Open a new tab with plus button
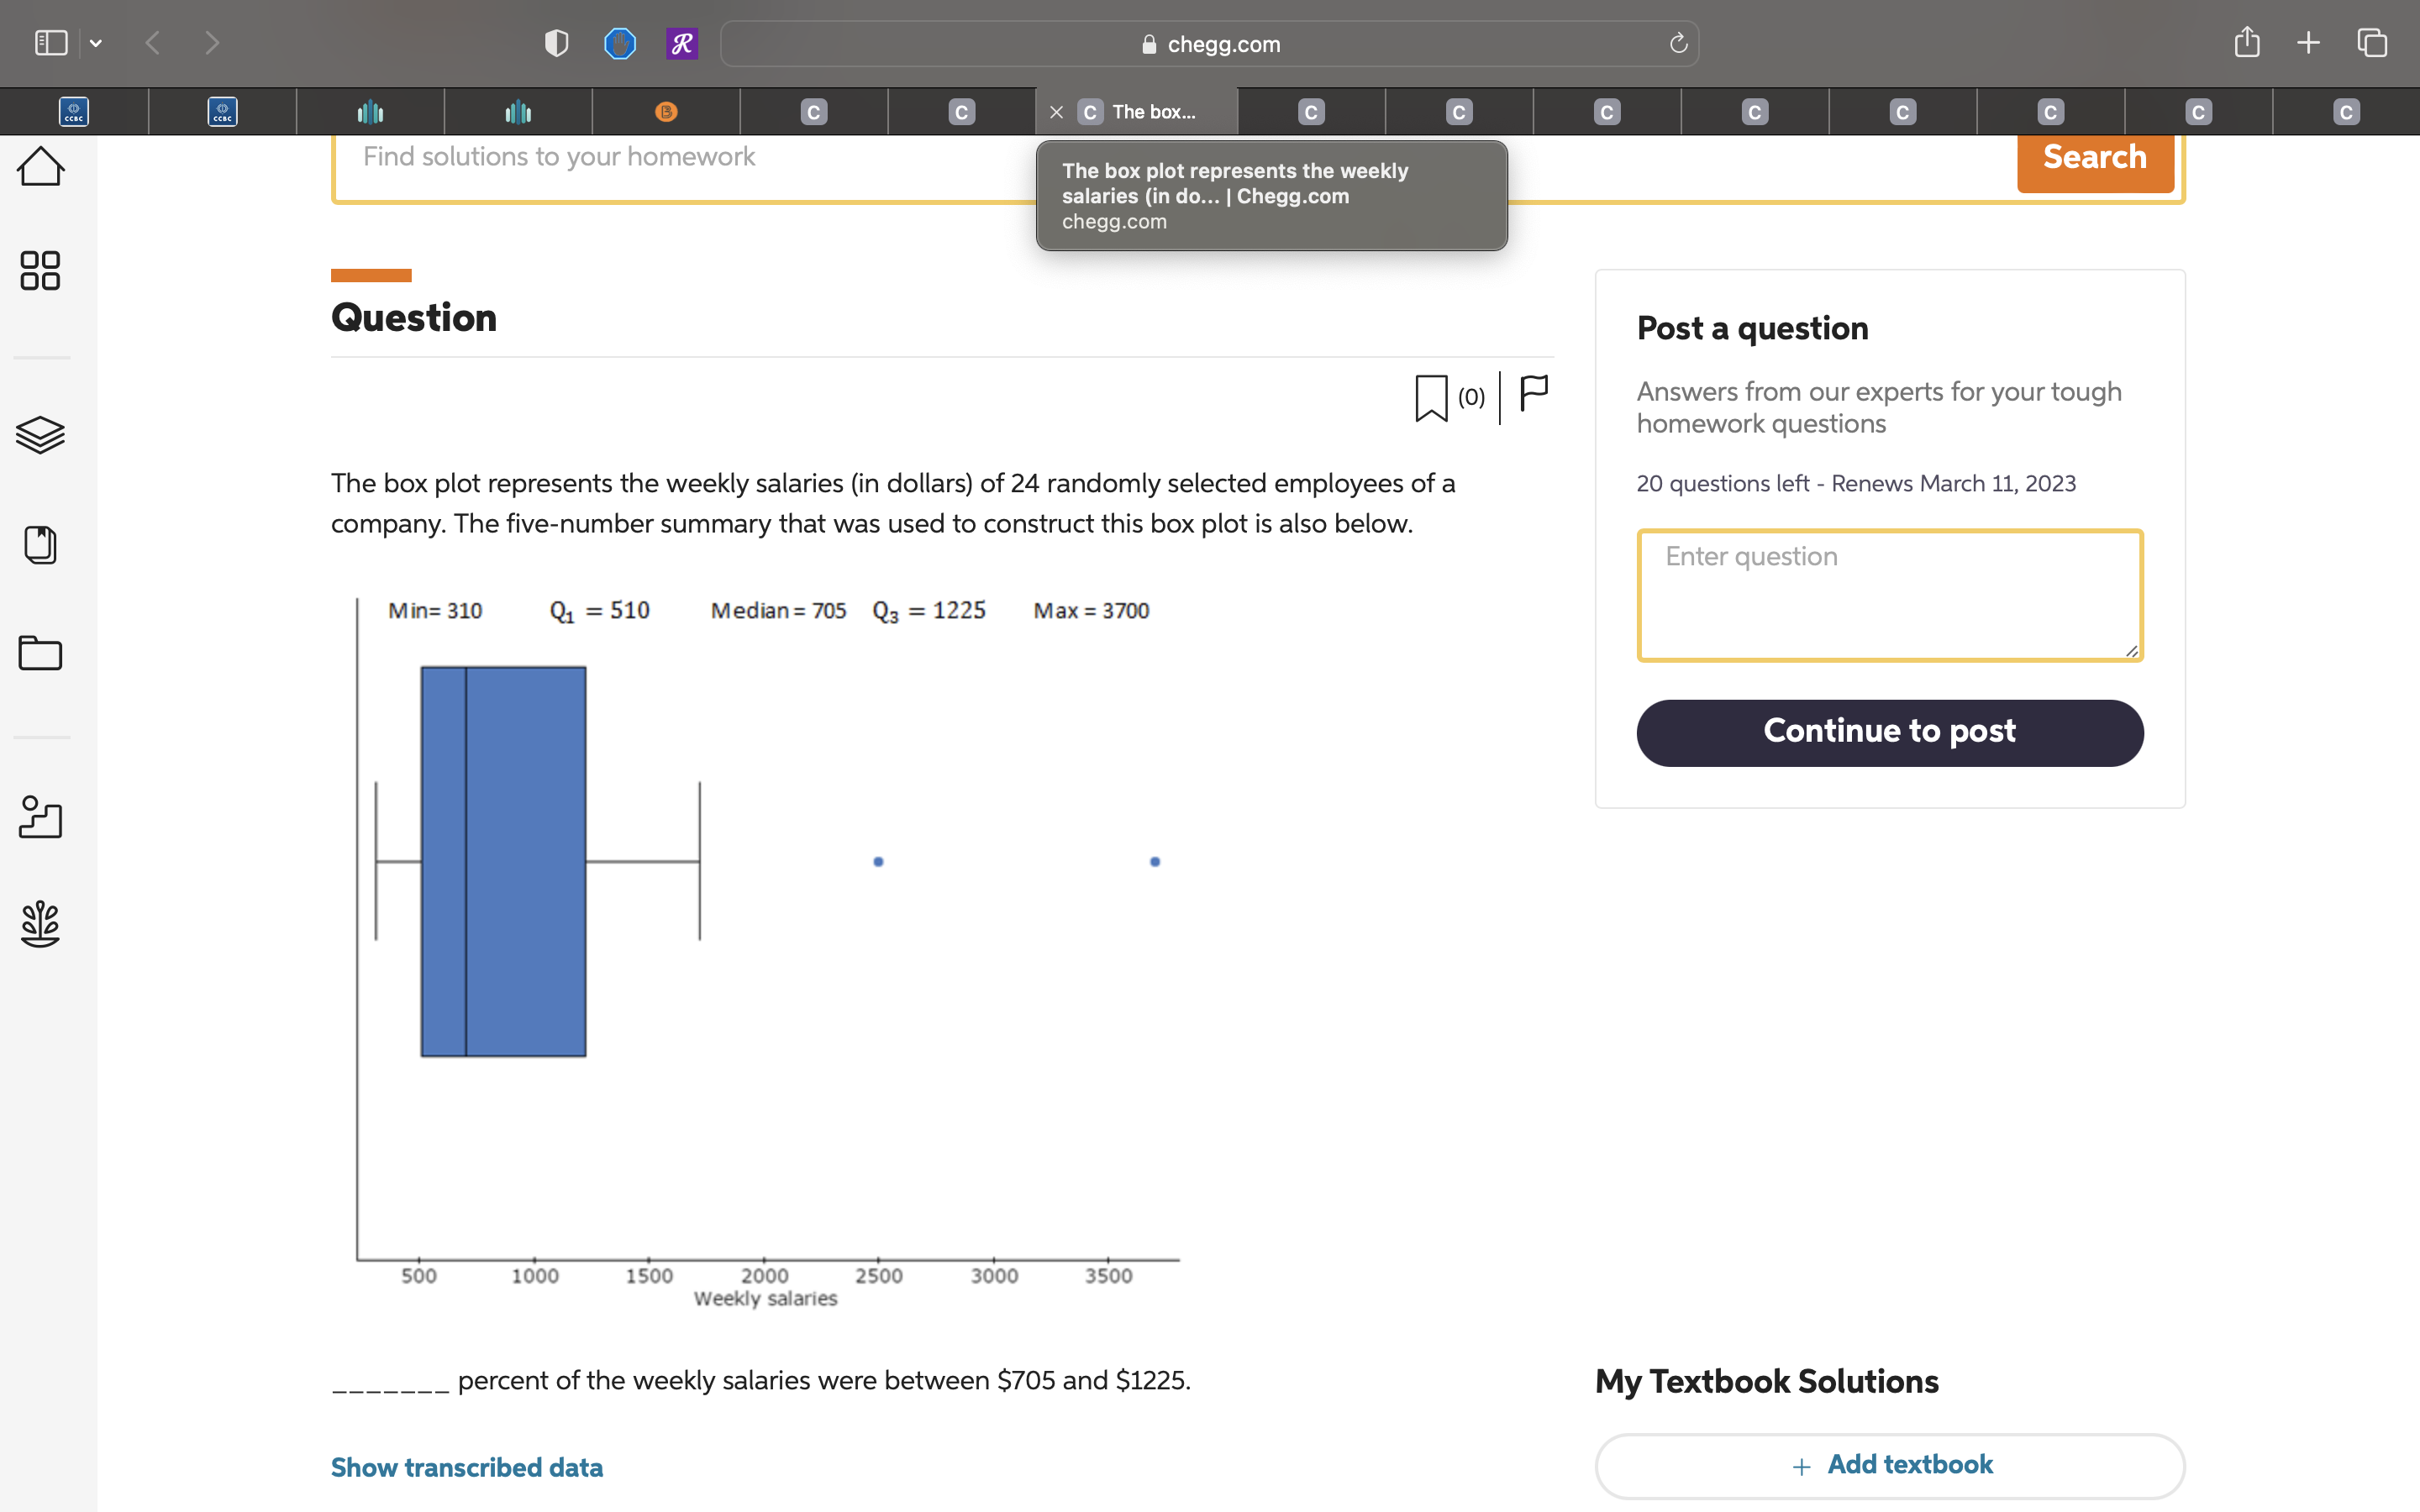Viewport: 2420px width, 1512px height. [x=2308, y=43]
